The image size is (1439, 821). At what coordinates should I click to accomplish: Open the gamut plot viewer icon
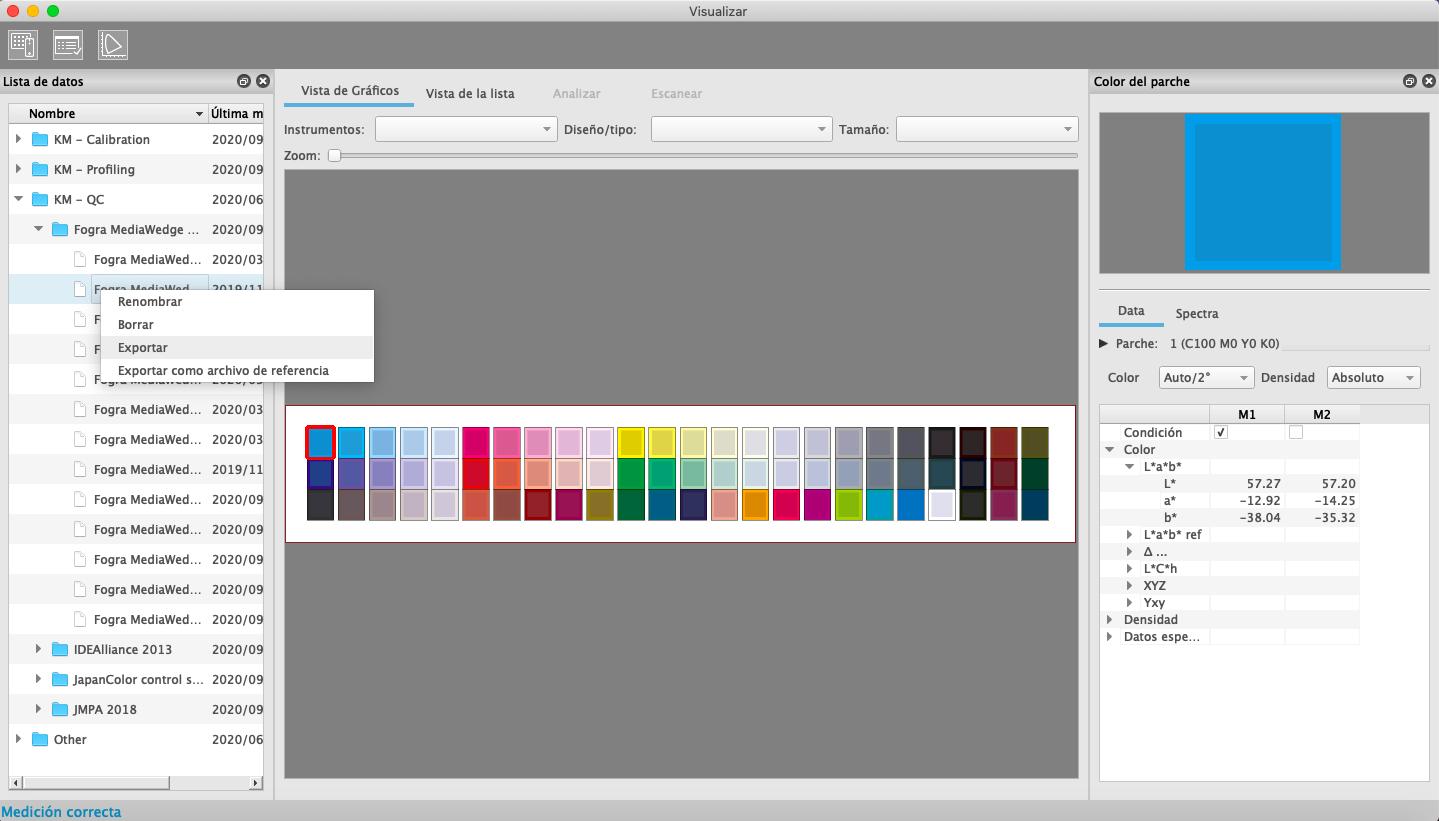tap(112, 45)
